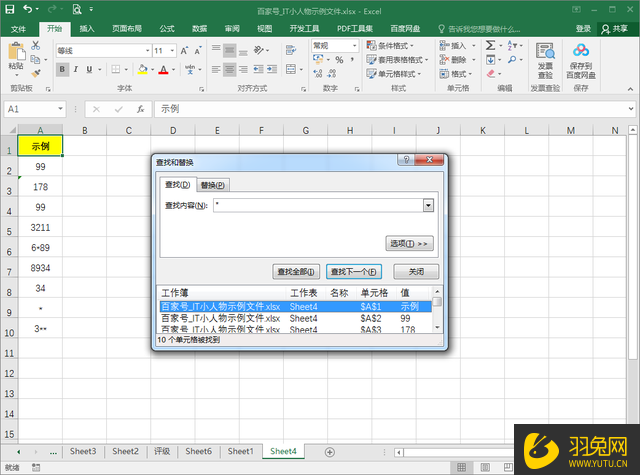This screenshot has width=640, height=475.
Task: Click the Paste clipboard icon
Action: point(16,52)
